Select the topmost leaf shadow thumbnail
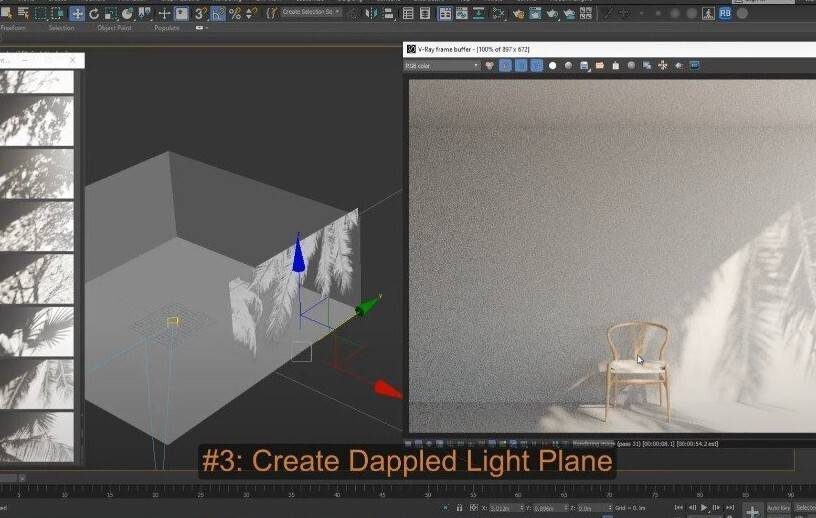Viewport: 816px width, 518px height. click(36, 82)
